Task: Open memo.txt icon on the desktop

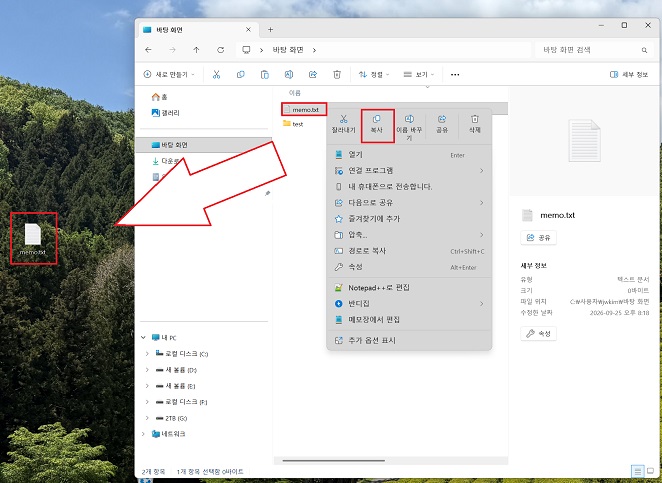Action: [x=33, y=239]
